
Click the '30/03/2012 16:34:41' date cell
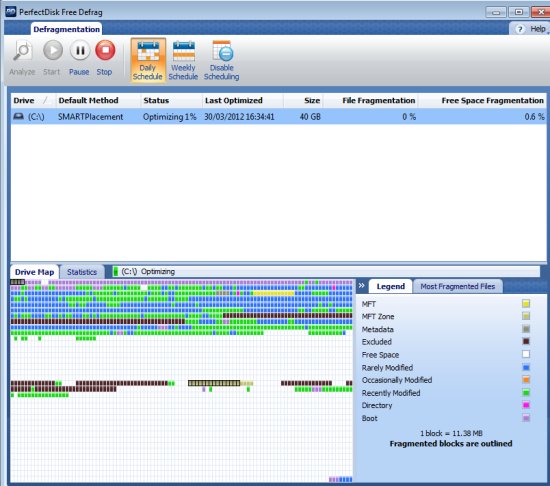[239, 117]
